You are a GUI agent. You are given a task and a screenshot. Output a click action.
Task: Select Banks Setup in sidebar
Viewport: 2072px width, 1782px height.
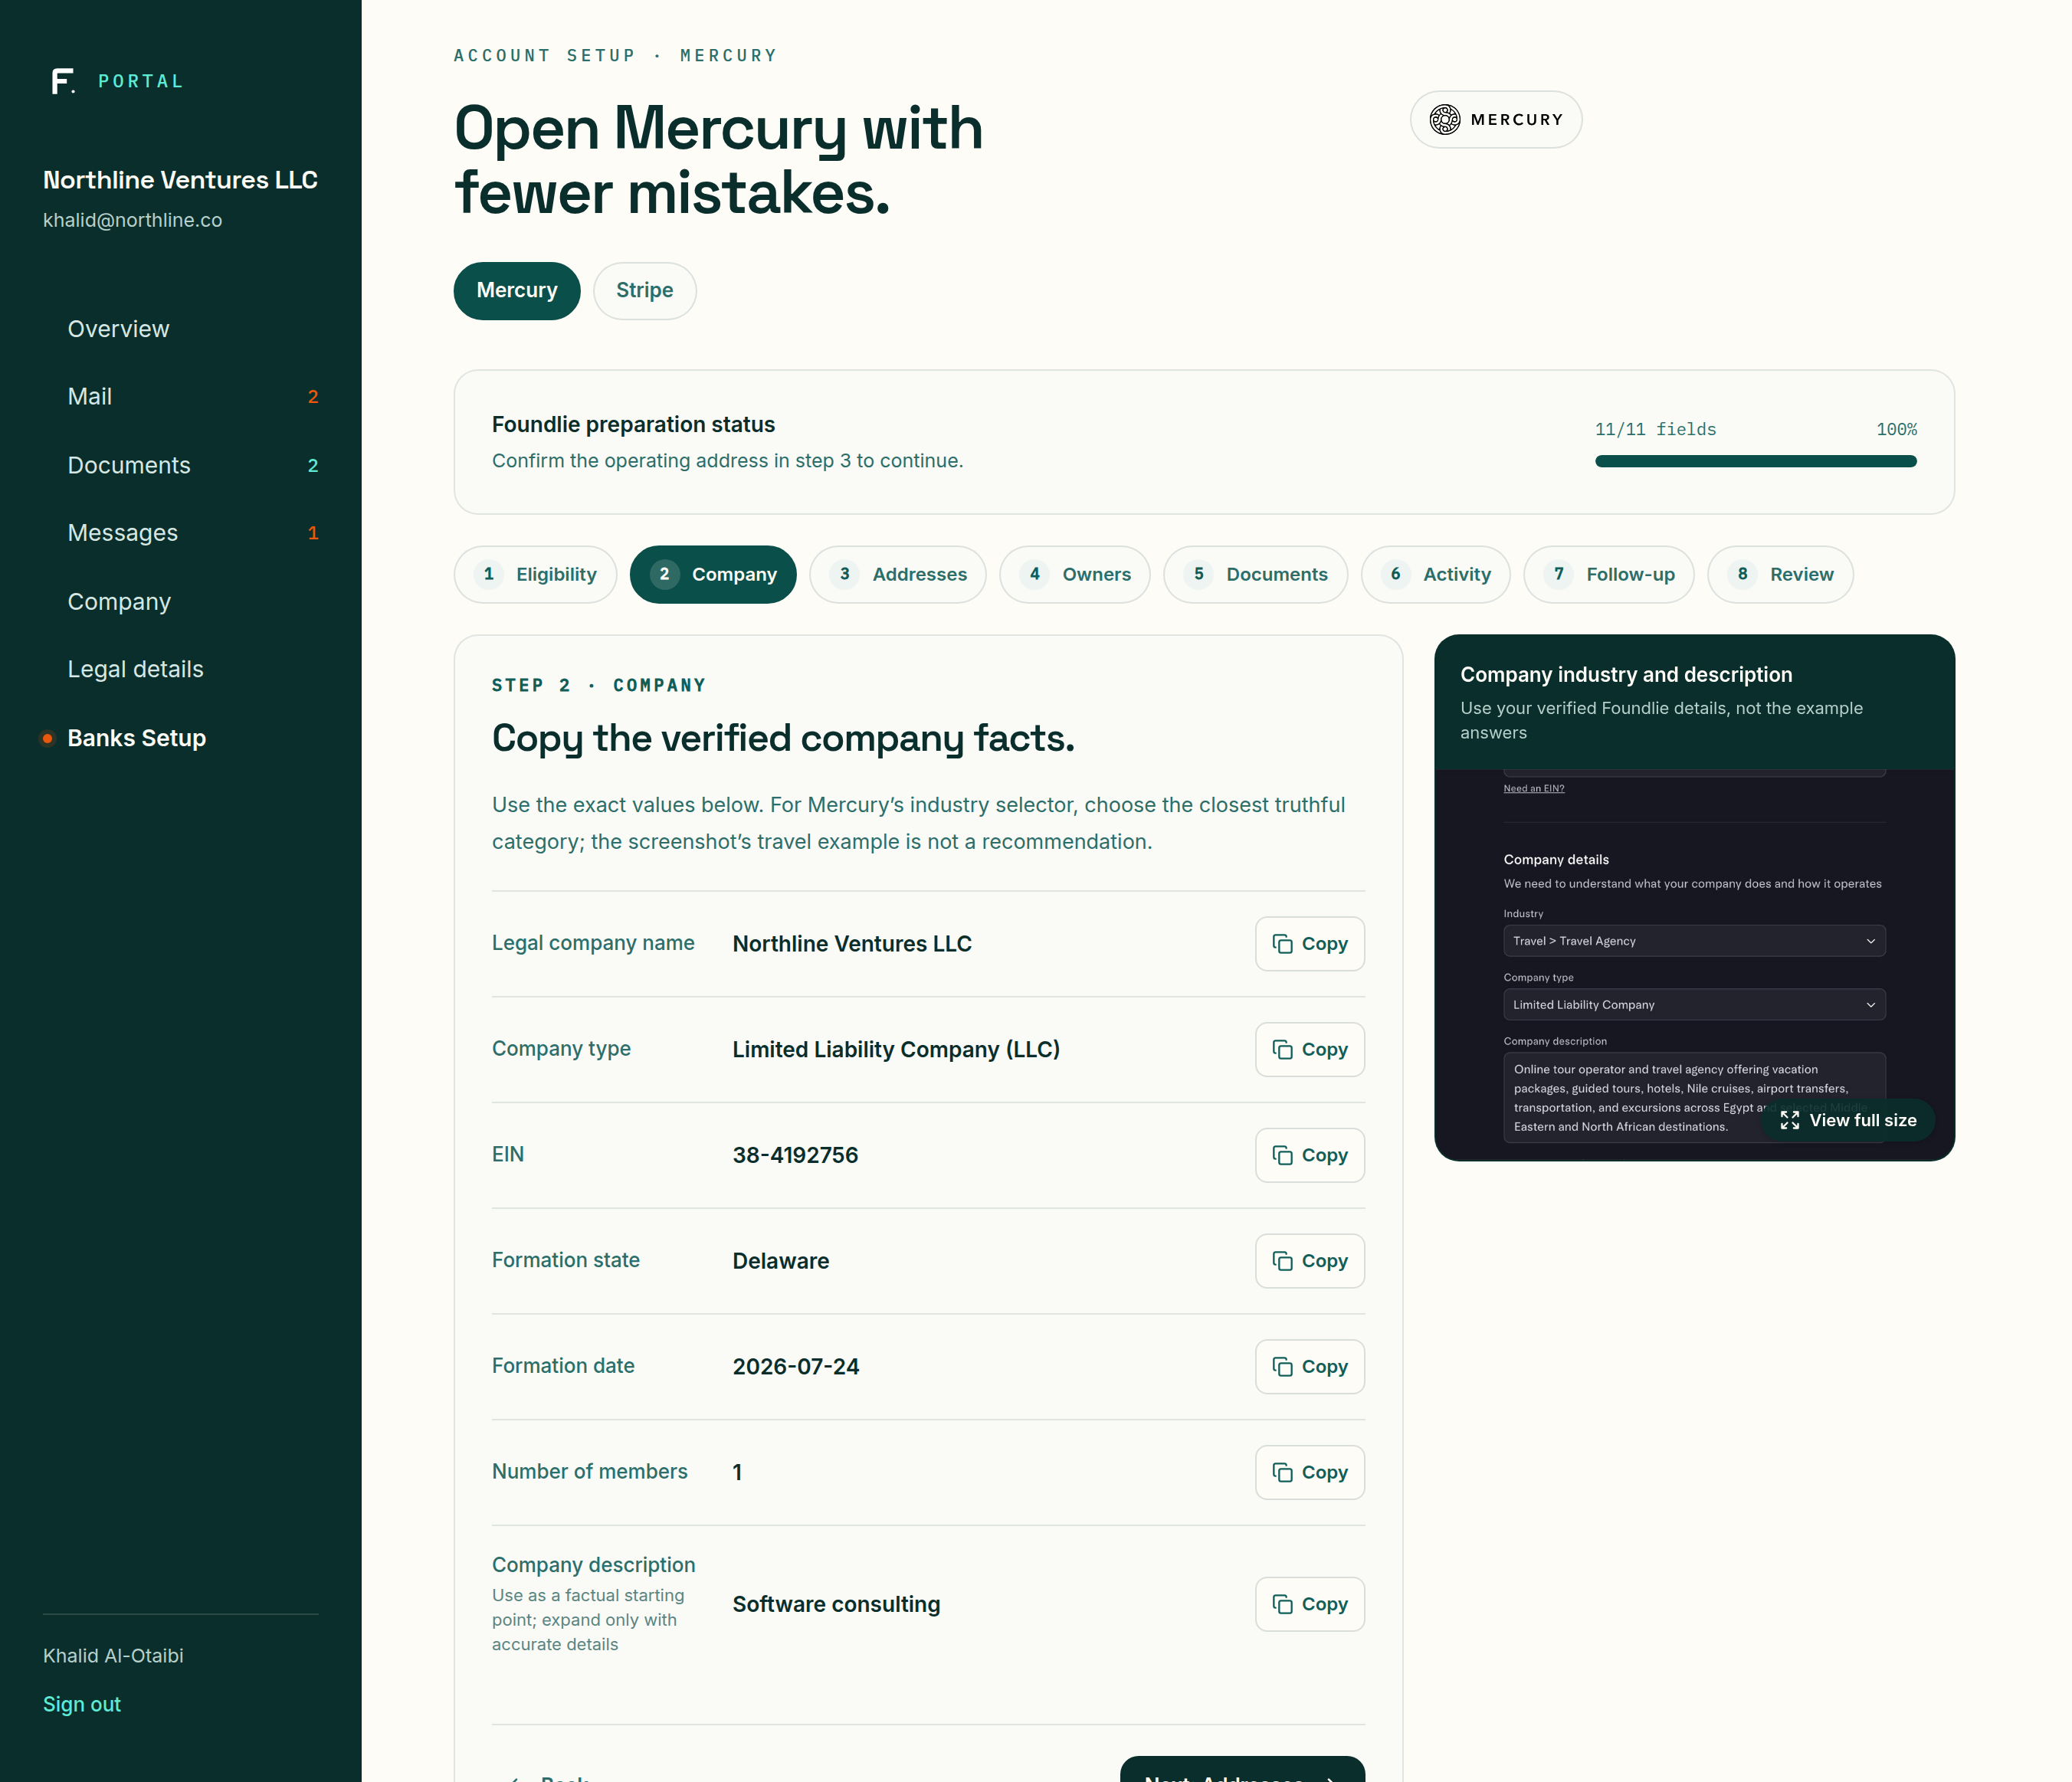point(136,738)
